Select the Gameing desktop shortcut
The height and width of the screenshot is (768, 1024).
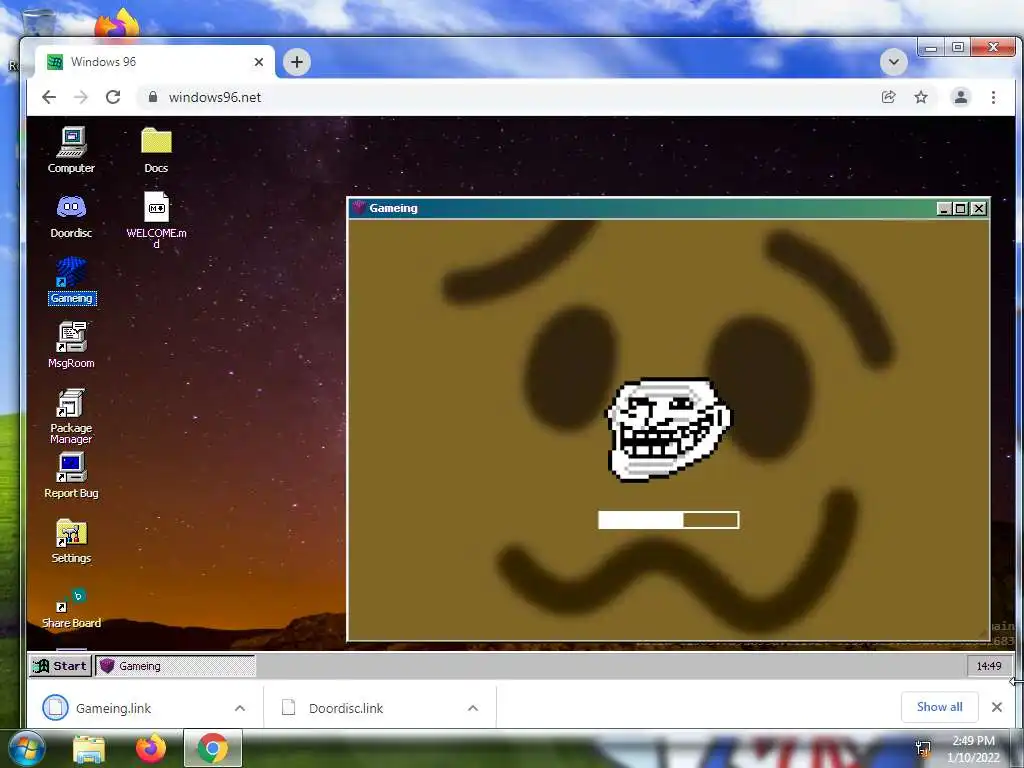click(71, 281)
